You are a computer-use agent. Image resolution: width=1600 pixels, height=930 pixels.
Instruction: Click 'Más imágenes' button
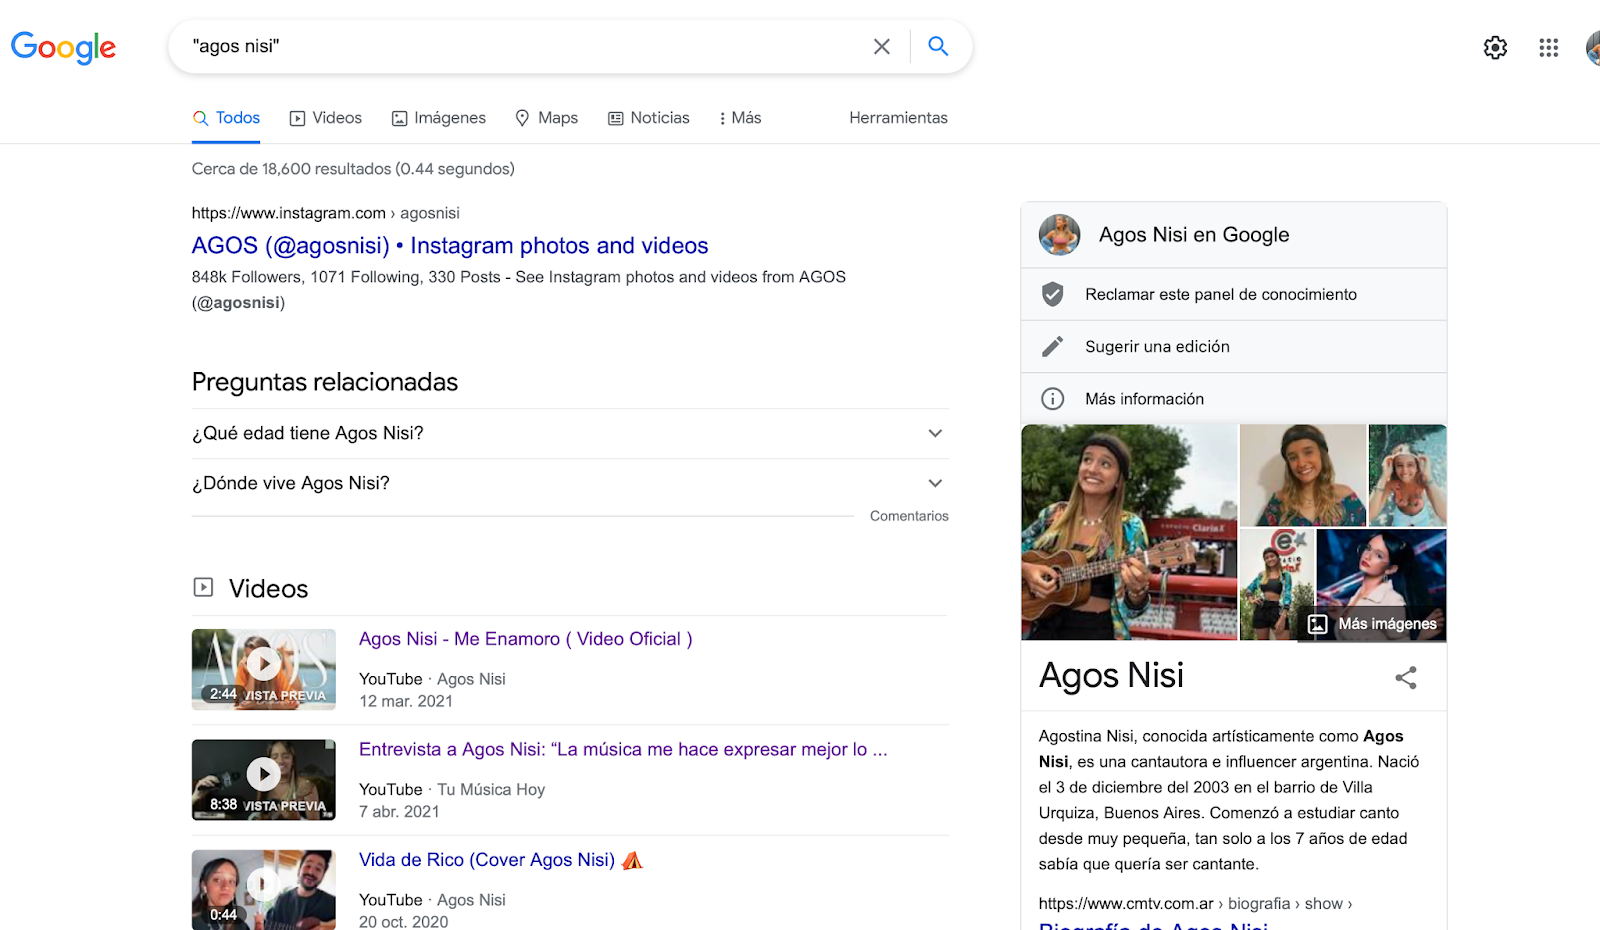click(1372, 624)
